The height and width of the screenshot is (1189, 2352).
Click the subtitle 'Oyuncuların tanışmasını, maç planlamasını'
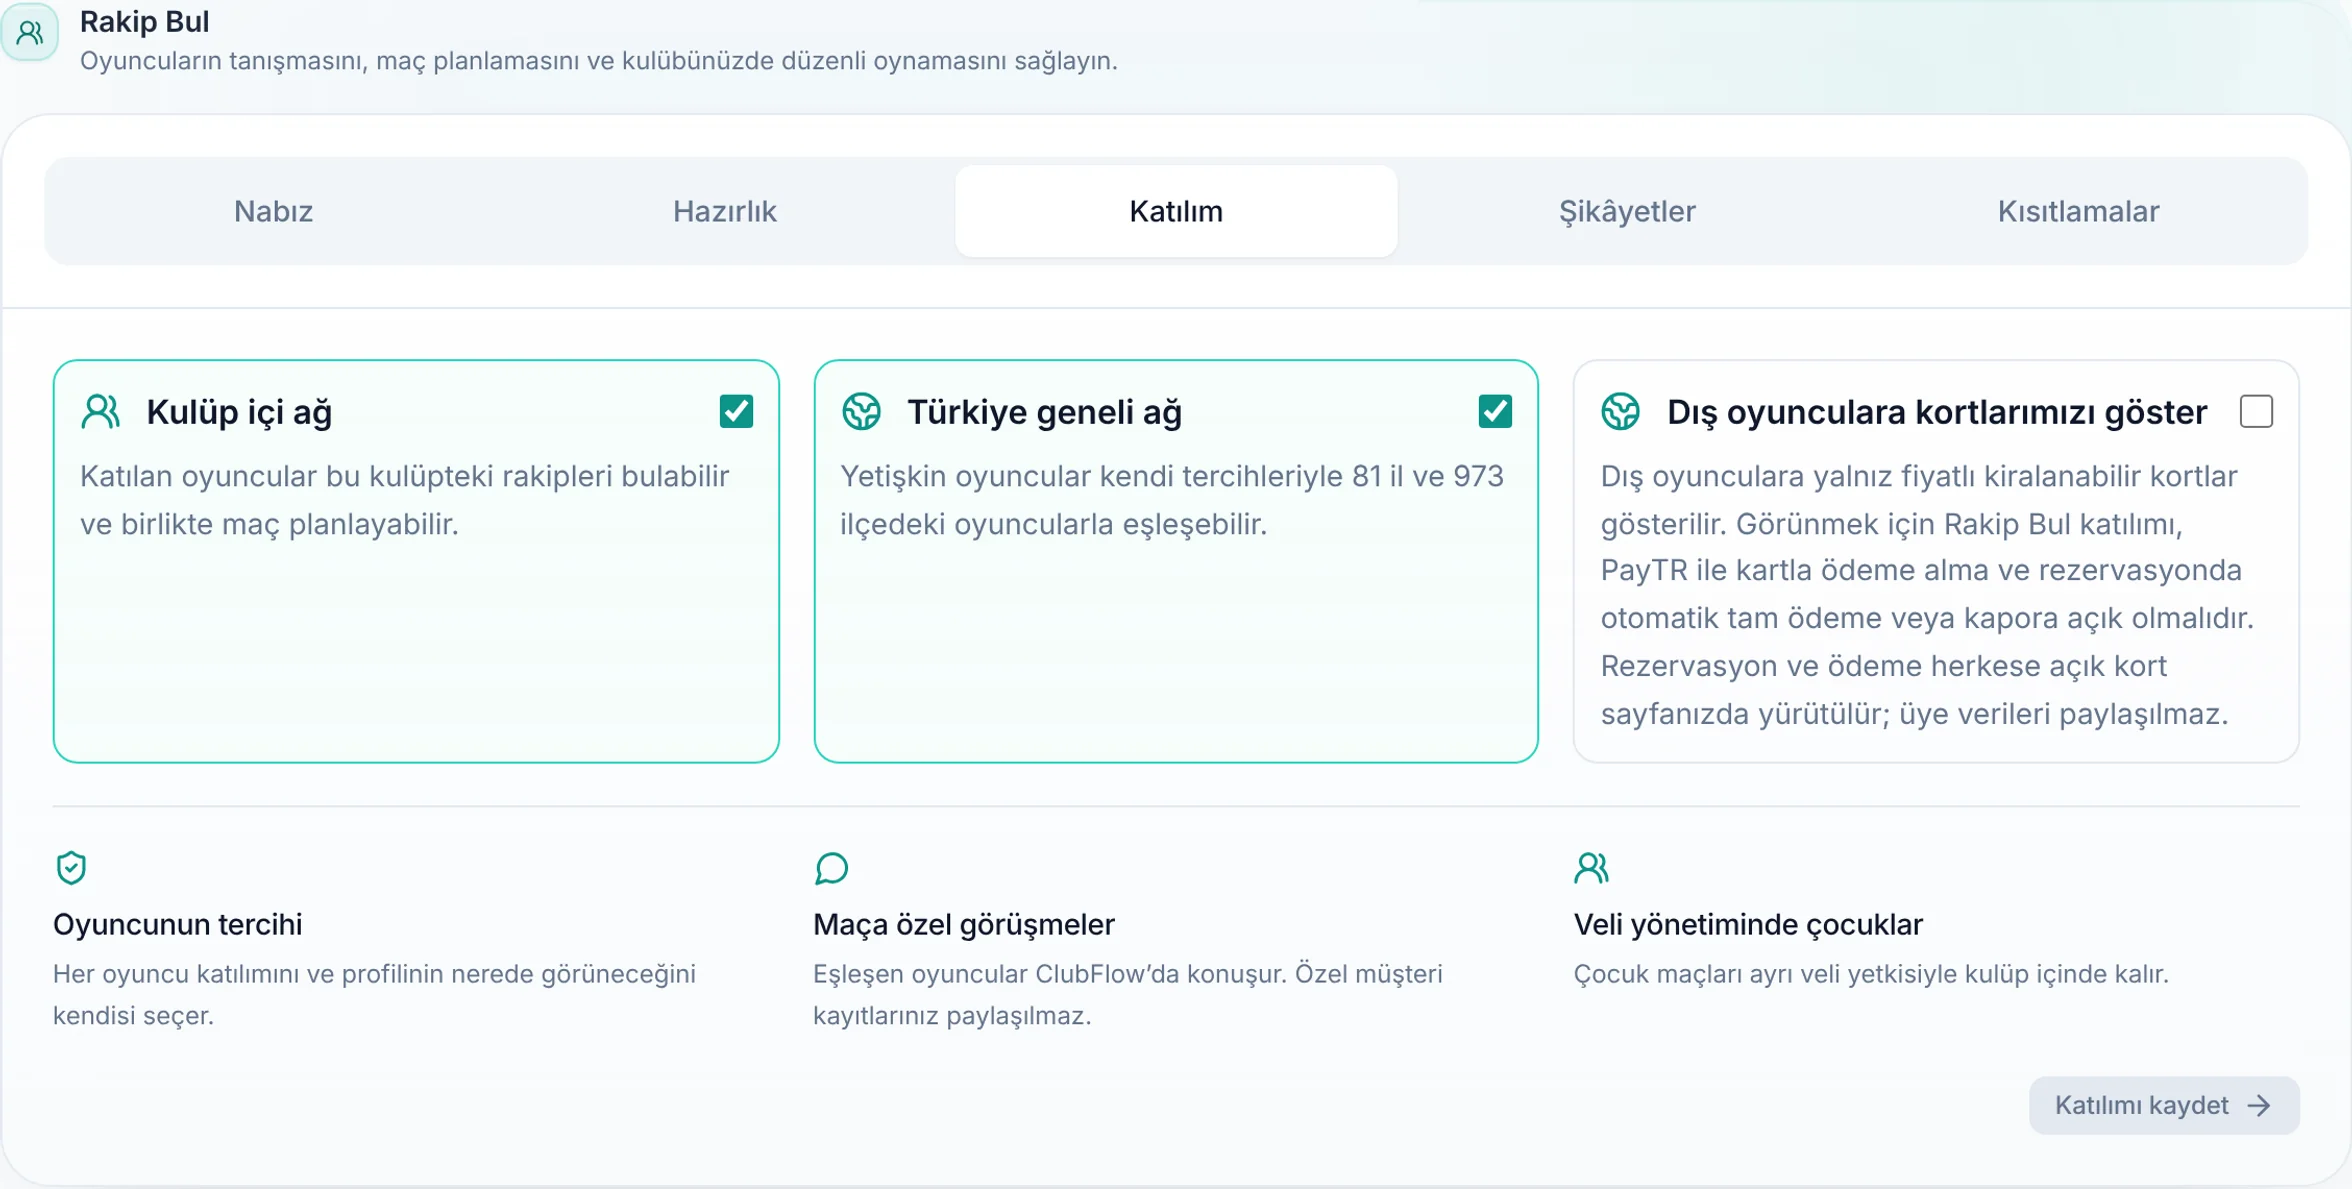(x=598, y=61)
